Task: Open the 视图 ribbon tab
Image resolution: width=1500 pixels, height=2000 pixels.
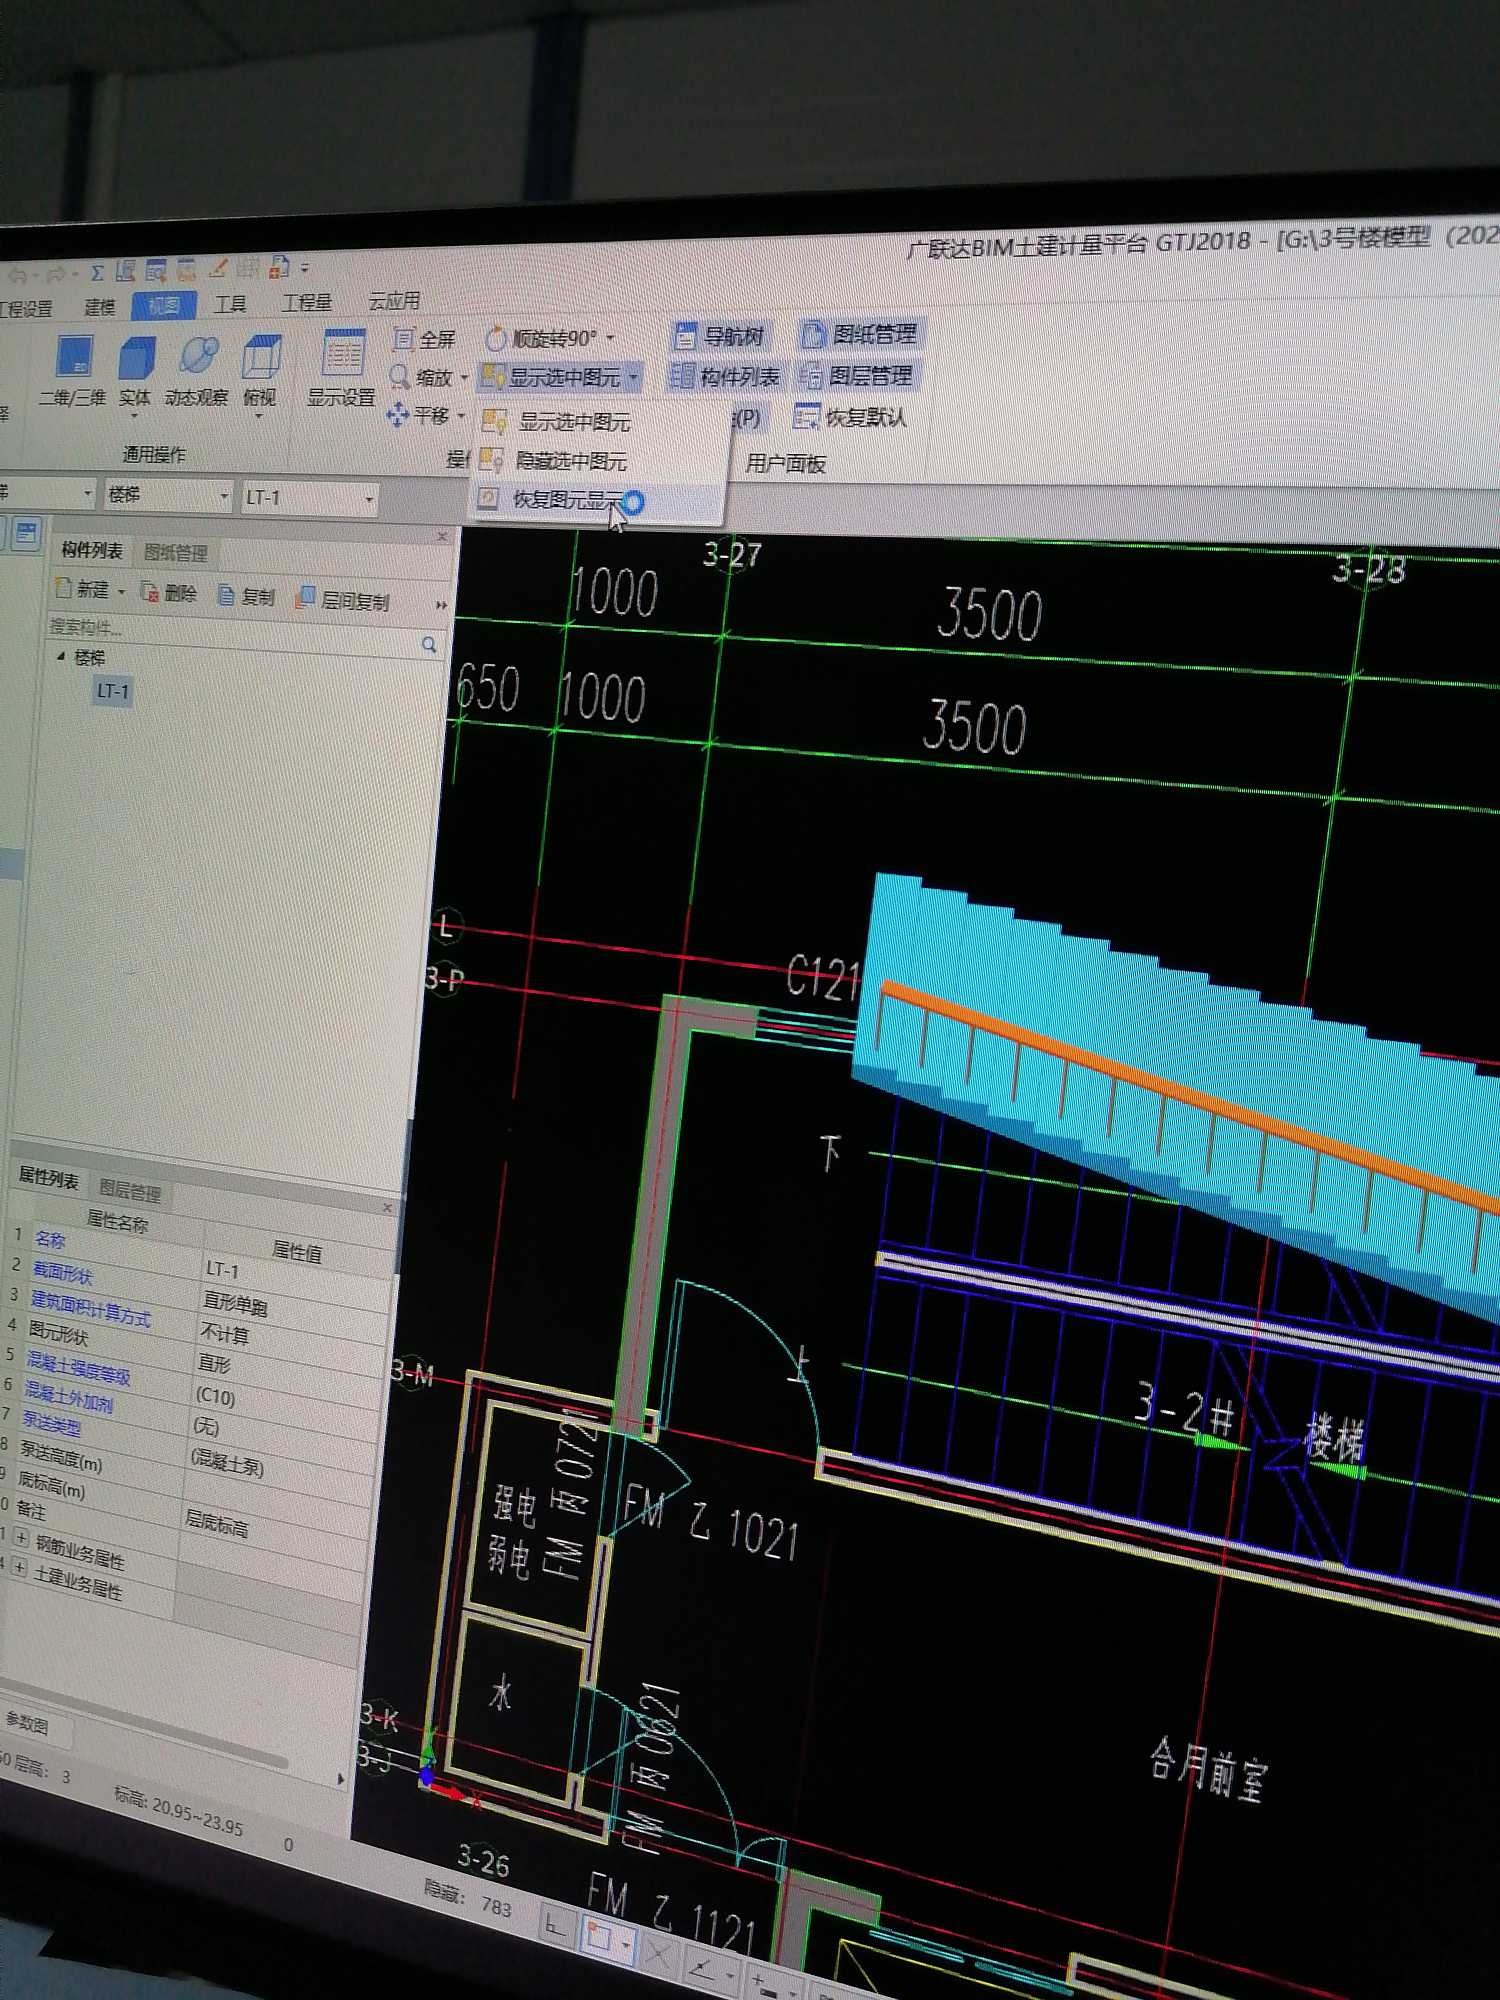Action: 164,306
